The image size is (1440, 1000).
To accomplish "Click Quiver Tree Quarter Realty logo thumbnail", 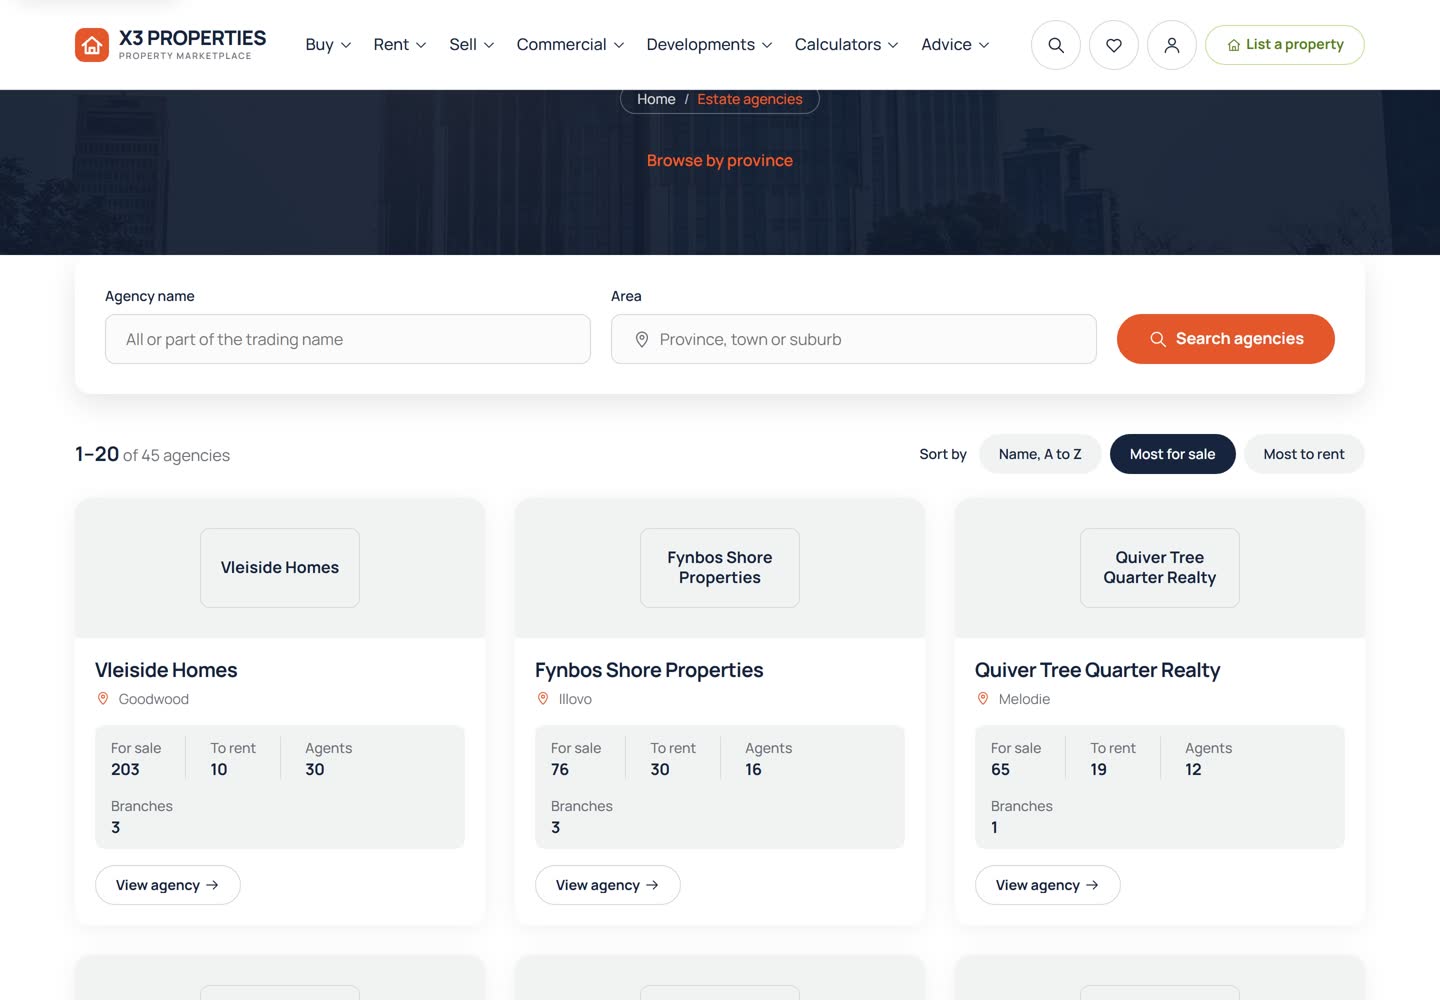I will tap(1160, 568).
